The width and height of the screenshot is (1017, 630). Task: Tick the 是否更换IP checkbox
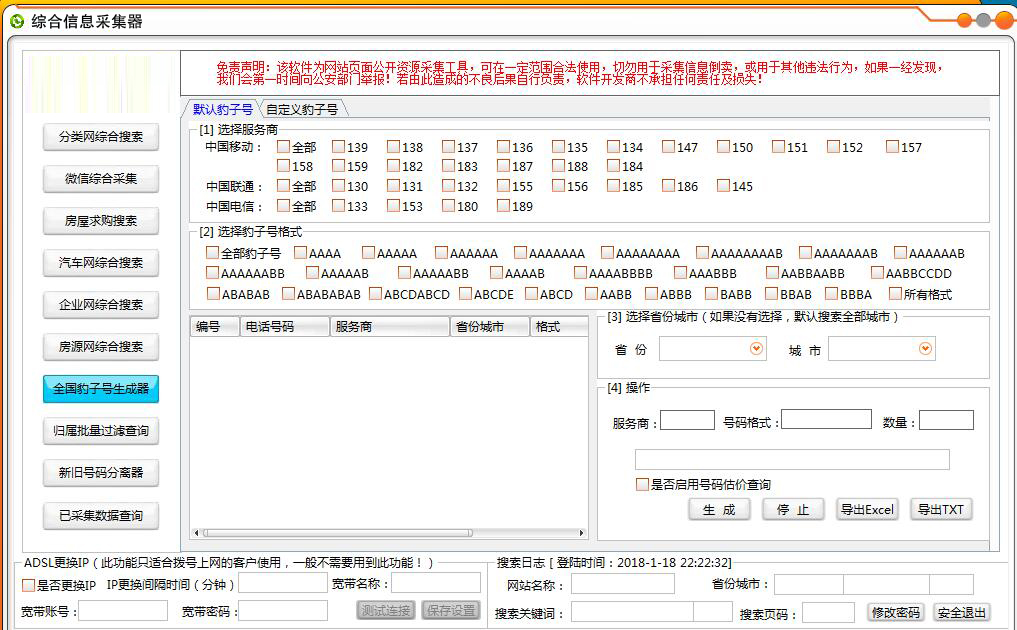point(28,585)
